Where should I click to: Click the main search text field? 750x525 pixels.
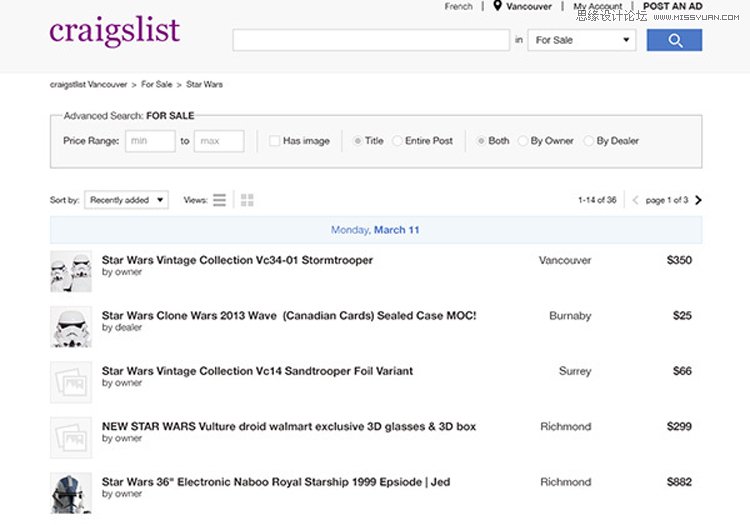tap(371, 40)
